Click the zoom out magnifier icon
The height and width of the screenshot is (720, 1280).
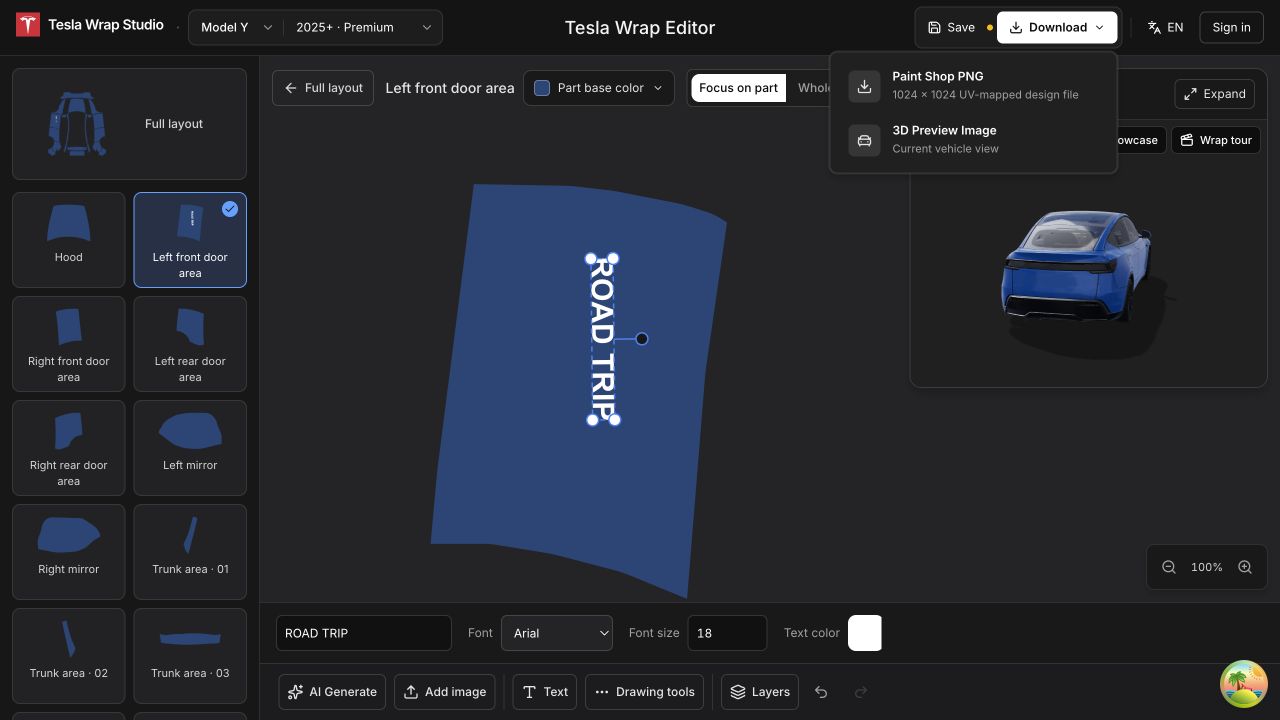point(1169,567)
